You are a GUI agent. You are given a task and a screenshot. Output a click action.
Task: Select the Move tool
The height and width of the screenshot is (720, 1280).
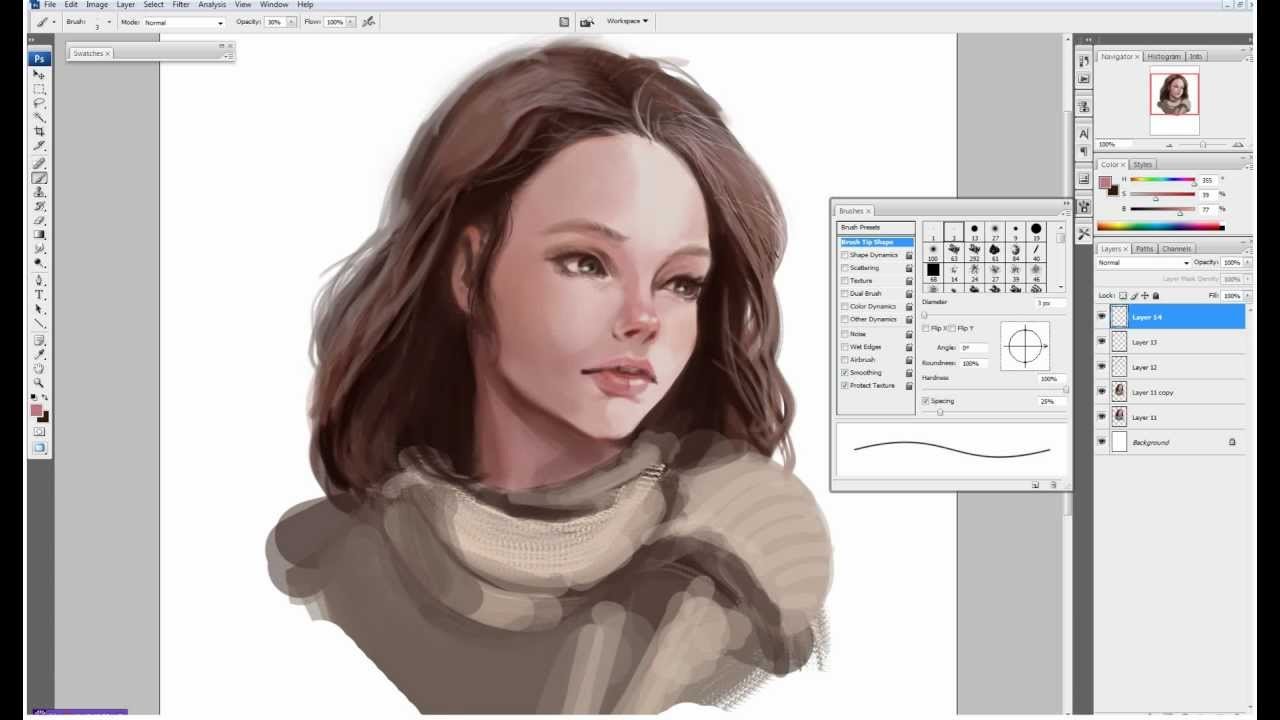(x=39, y=75)
